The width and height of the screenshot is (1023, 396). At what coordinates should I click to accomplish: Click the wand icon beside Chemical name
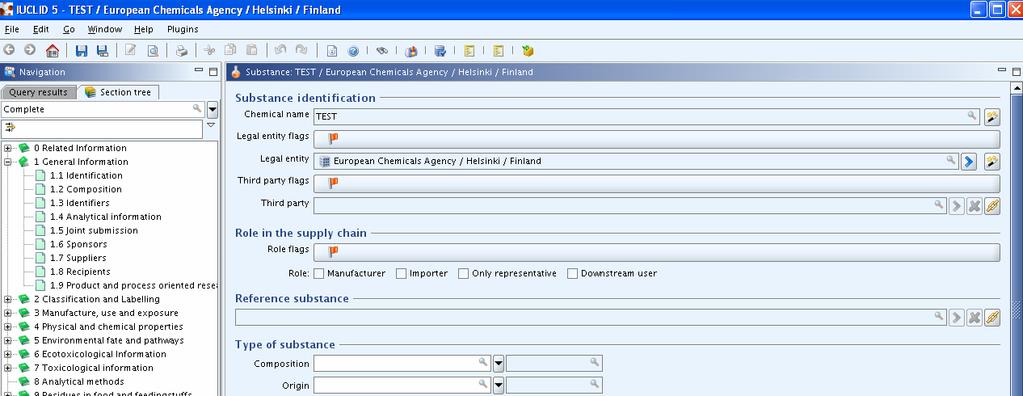992,117
